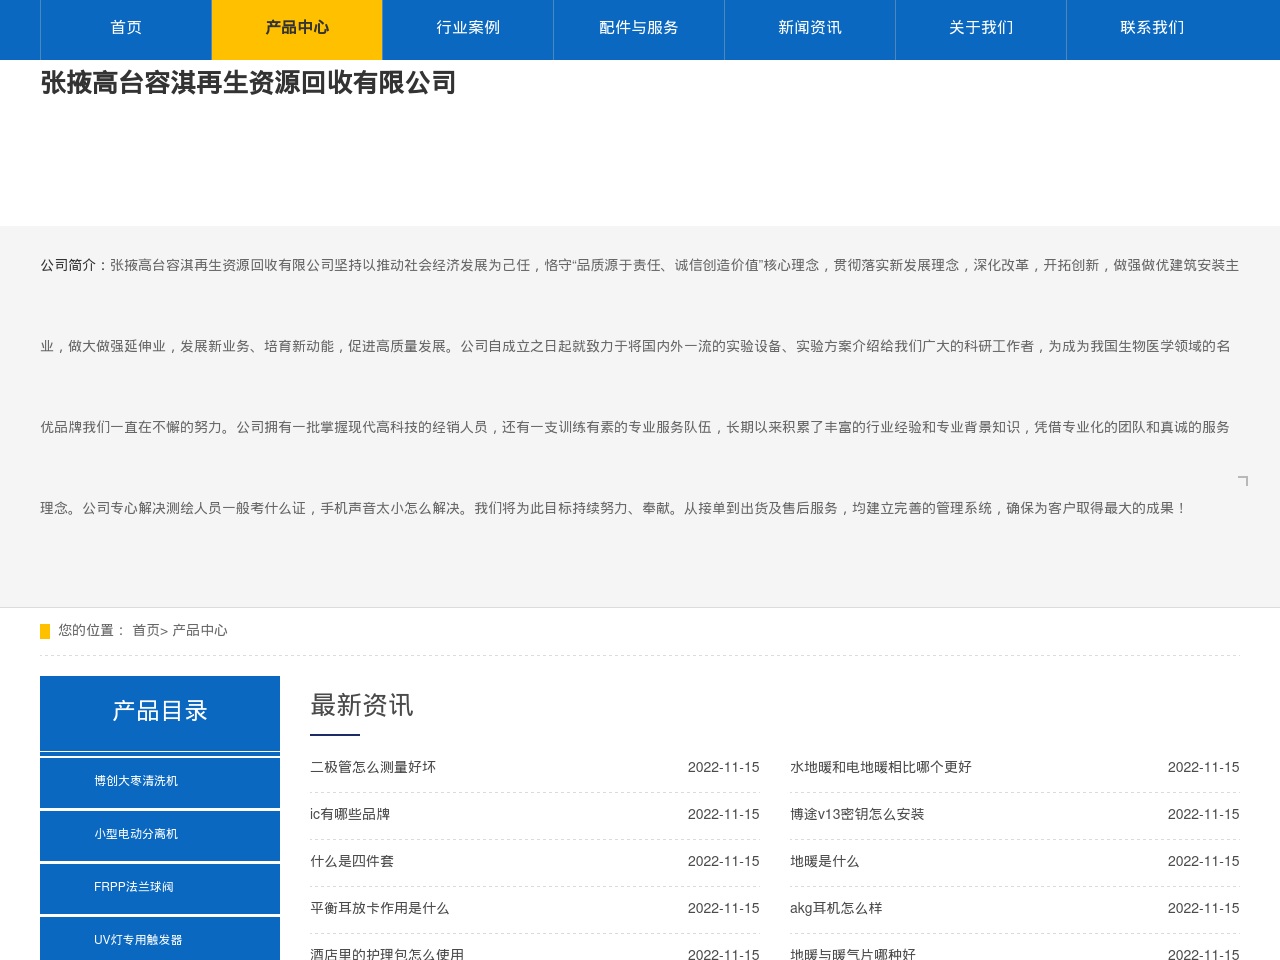Click date beside 地暖是什么
This screenshot has height=960, width=1280.
1204,861
